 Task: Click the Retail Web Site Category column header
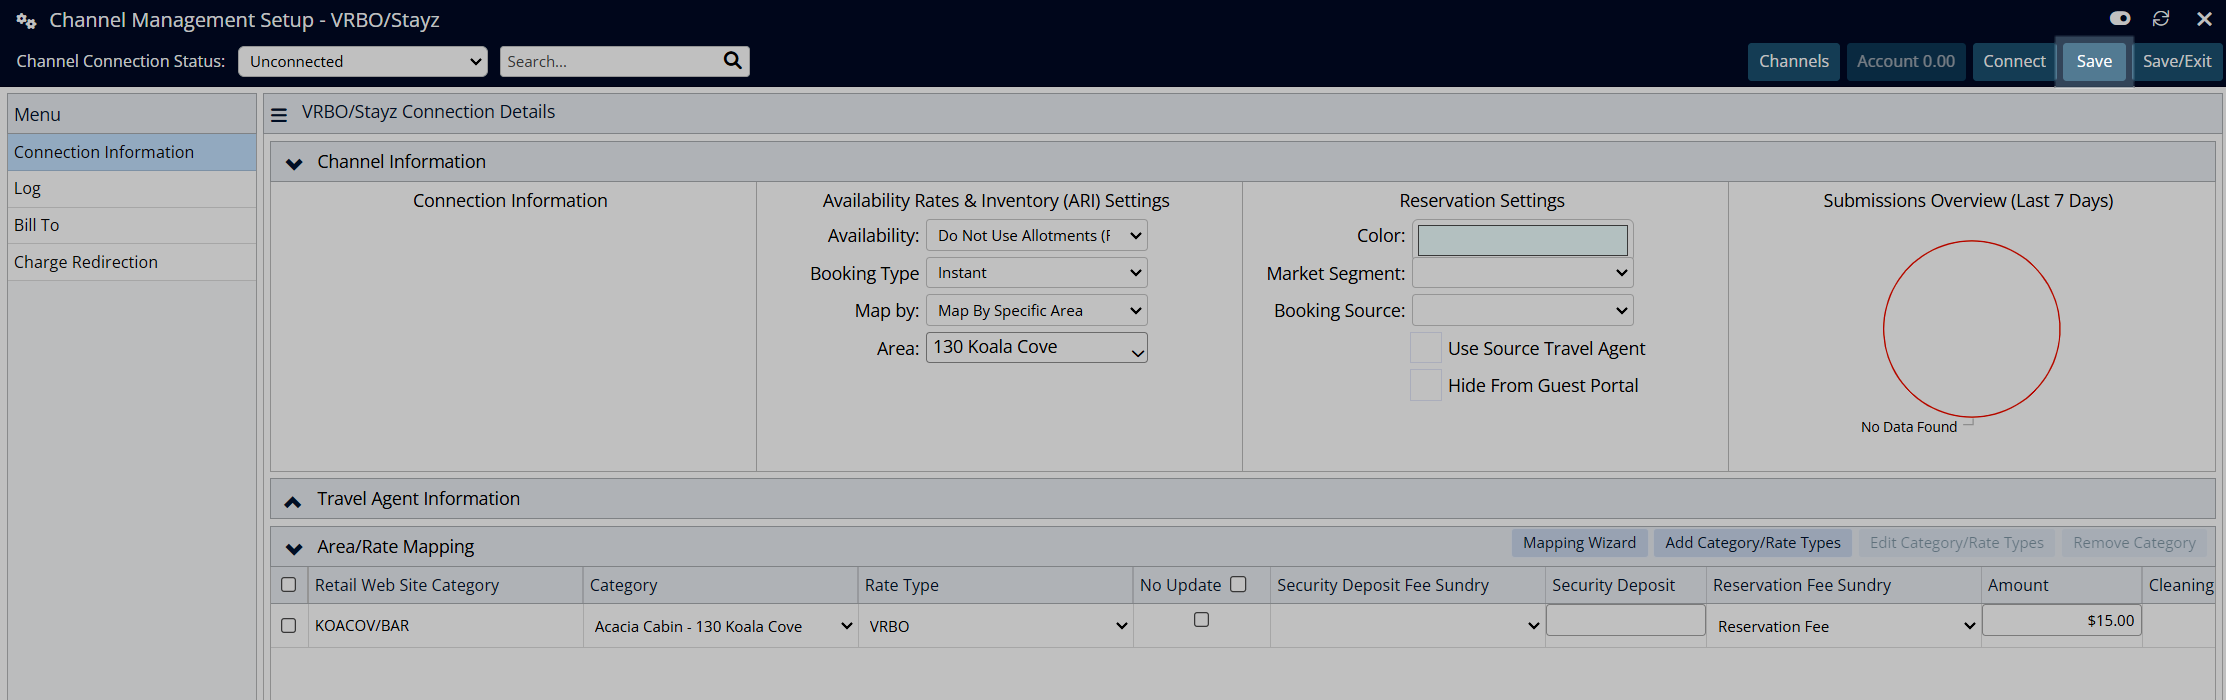tap(445, 585)
